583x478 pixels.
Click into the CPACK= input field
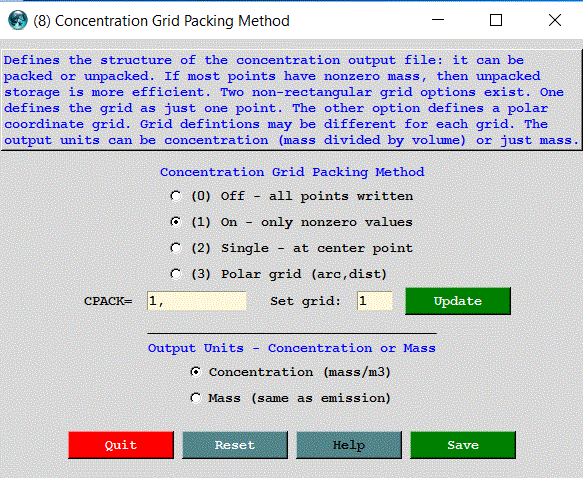(x=197, y=301)
